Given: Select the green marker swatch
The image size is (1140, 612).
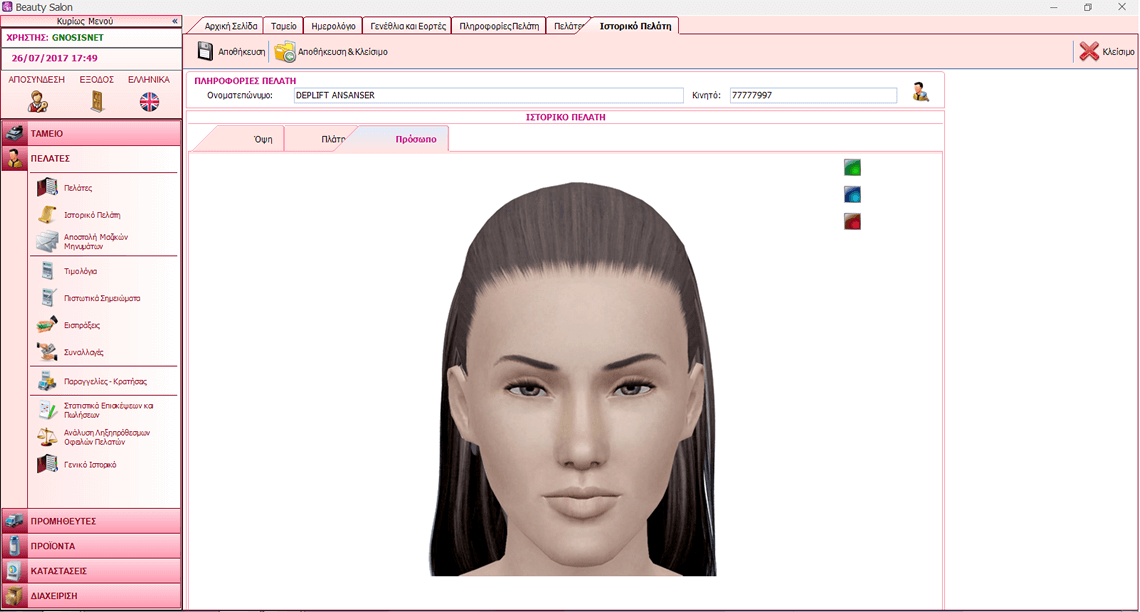Looking at the screenshot, I should tap(852, 168).
